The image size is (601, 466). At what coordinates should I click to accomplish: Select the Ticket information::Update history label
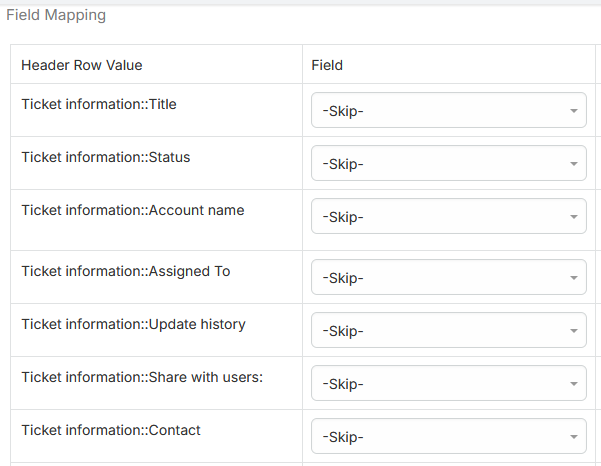tap(133, 324)
